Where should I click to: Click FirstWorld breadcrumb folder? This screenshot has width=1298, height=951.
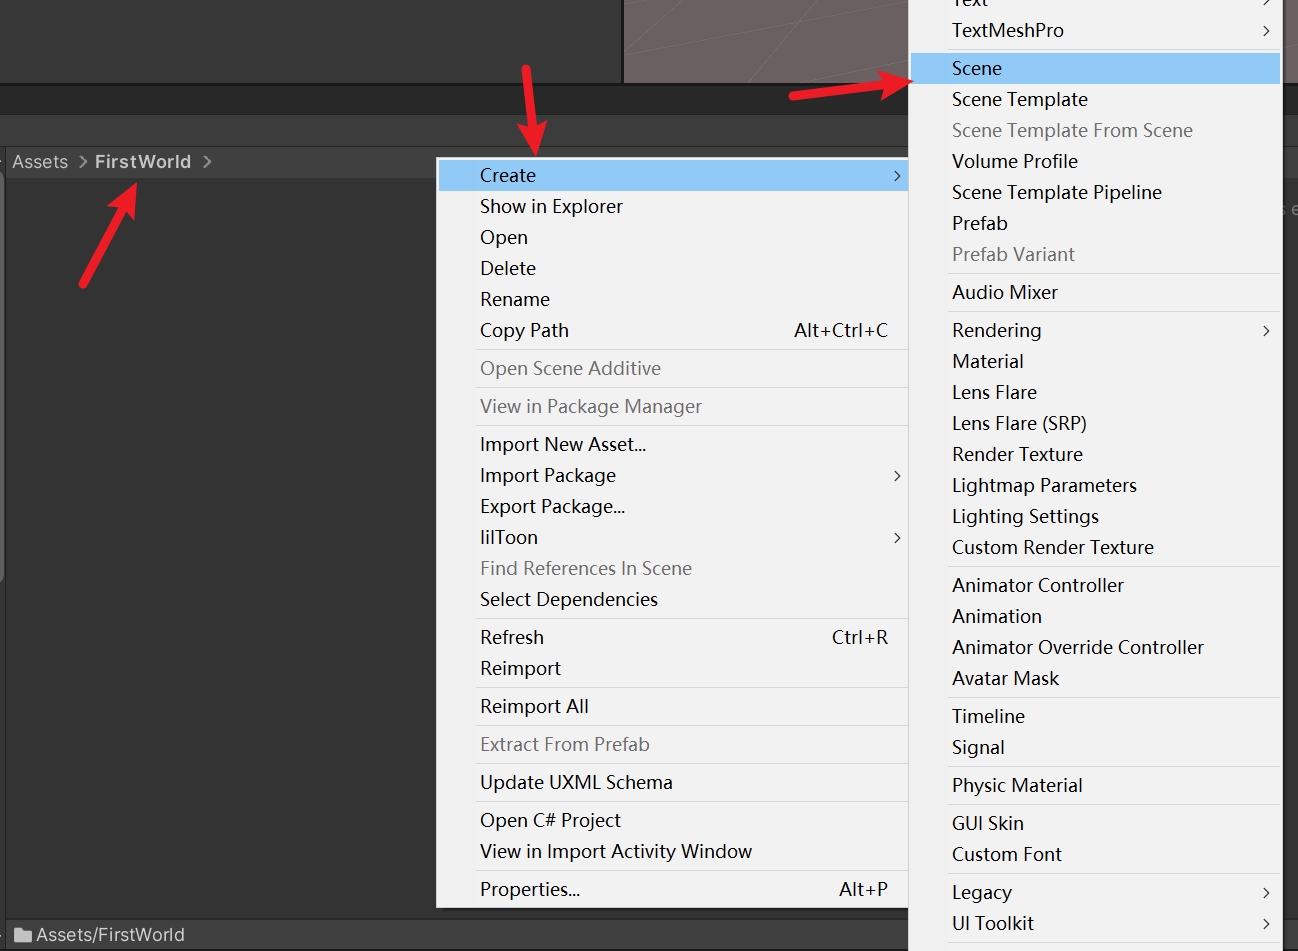pyautogui.click(x=143, y=162)
